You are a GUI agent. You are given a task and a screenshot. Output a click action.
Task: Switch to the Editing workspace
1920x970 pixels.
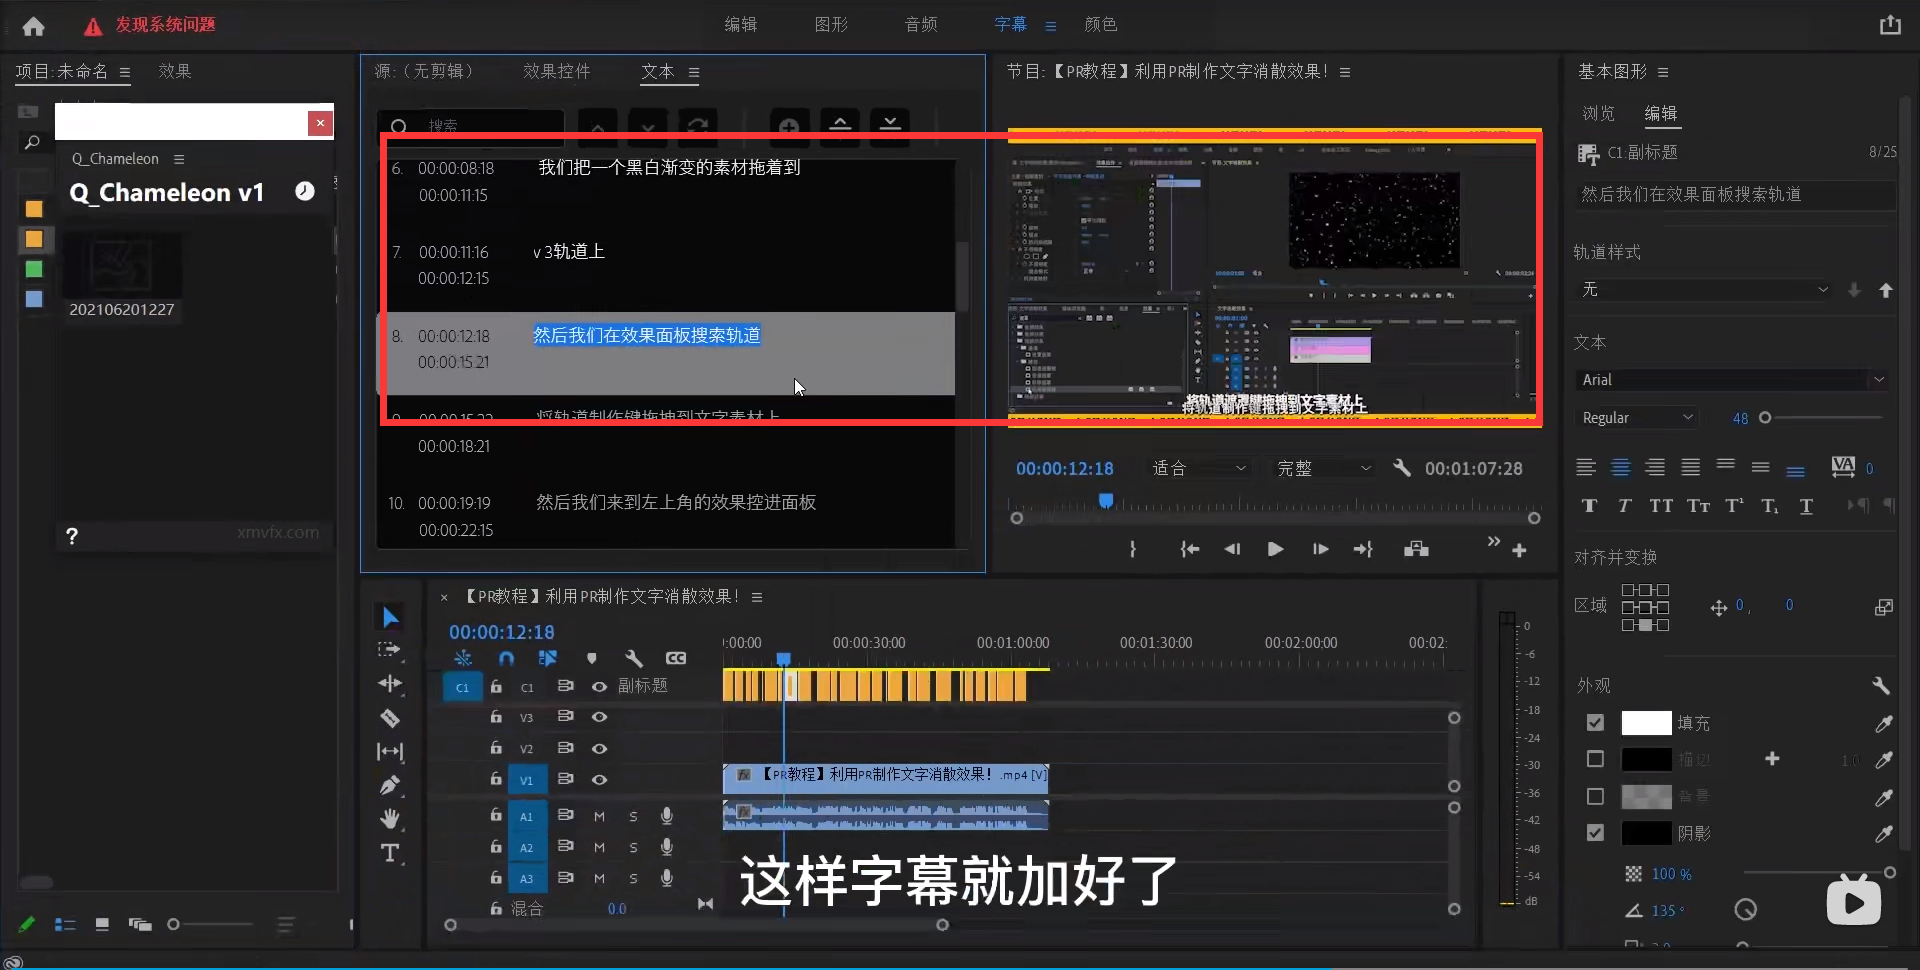741,25
